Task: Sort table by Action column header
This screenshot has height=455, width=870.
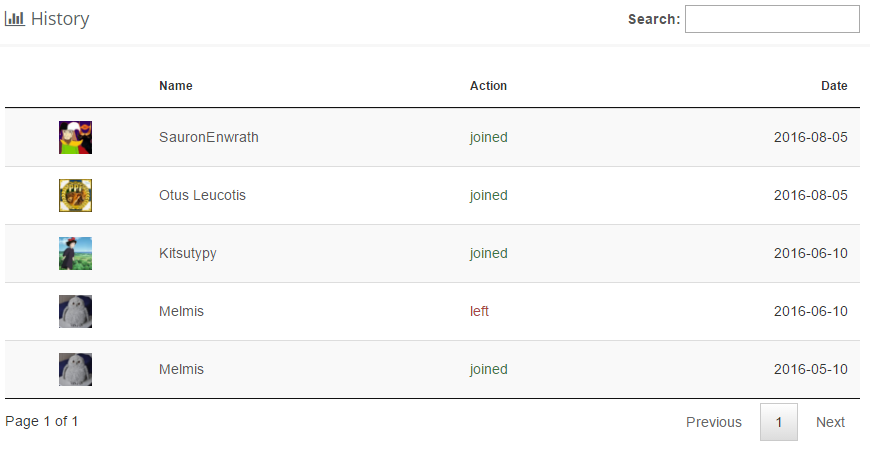Action: tap(488, 86)
